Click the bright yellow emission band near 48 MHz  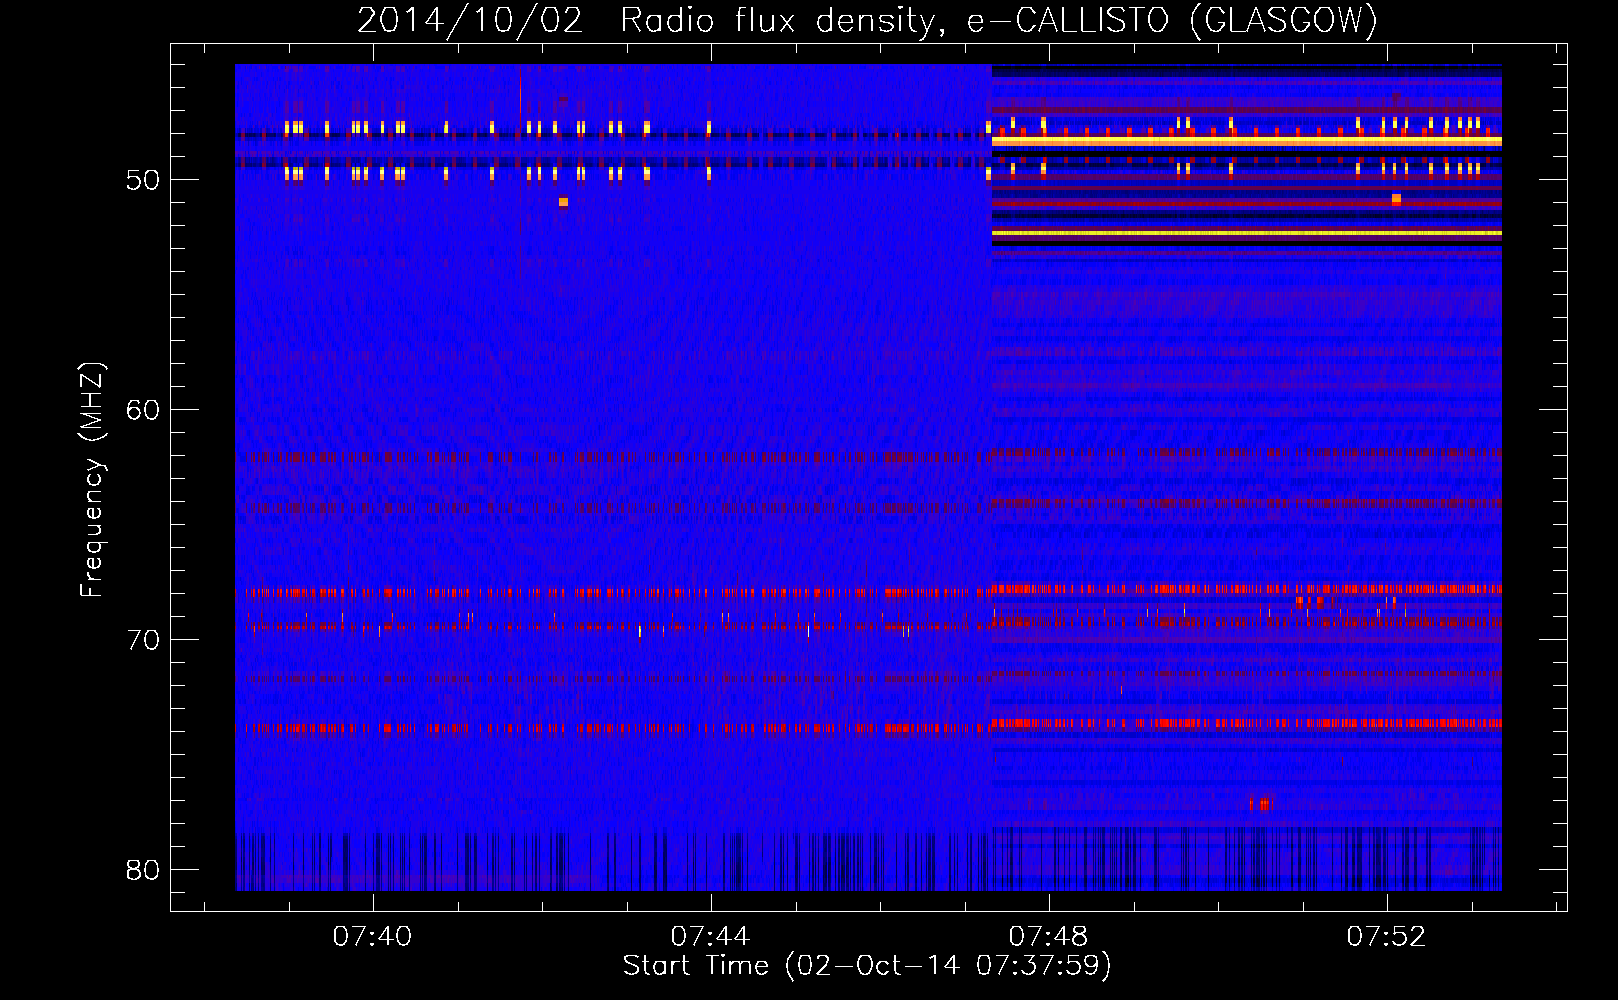(1246, 142)
